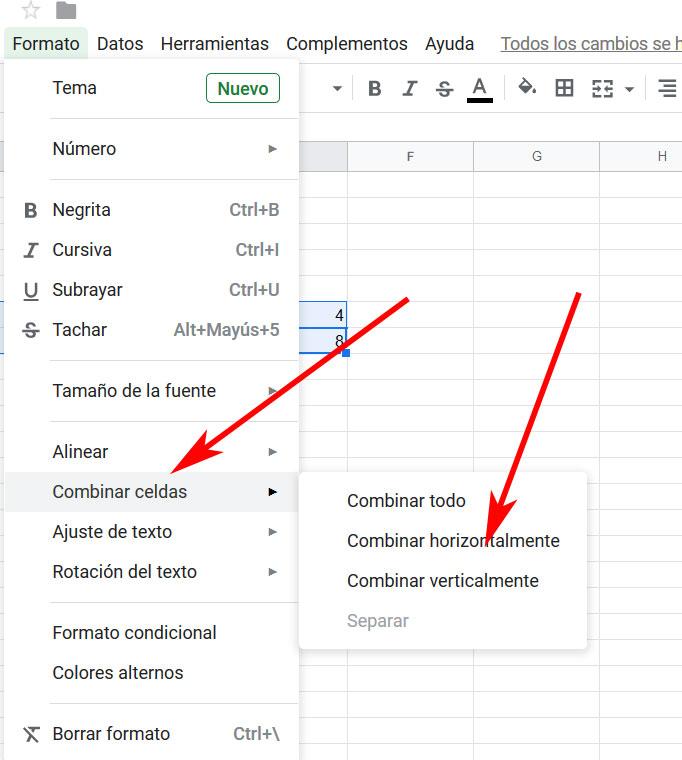Choose Cursiva from the Formato menu
The height and width of the screenshot is (760, 682).
pyautogui.click(x=152, y=250)
